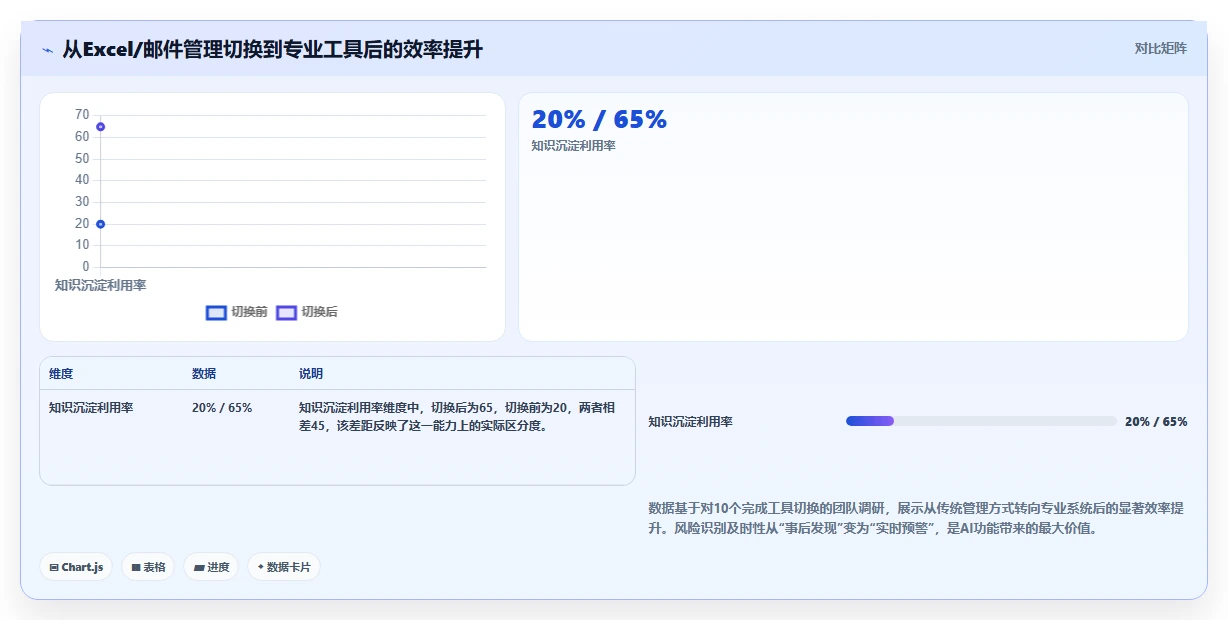
Task: Select the Chart.js tag chip
Action: coord(77,567)
